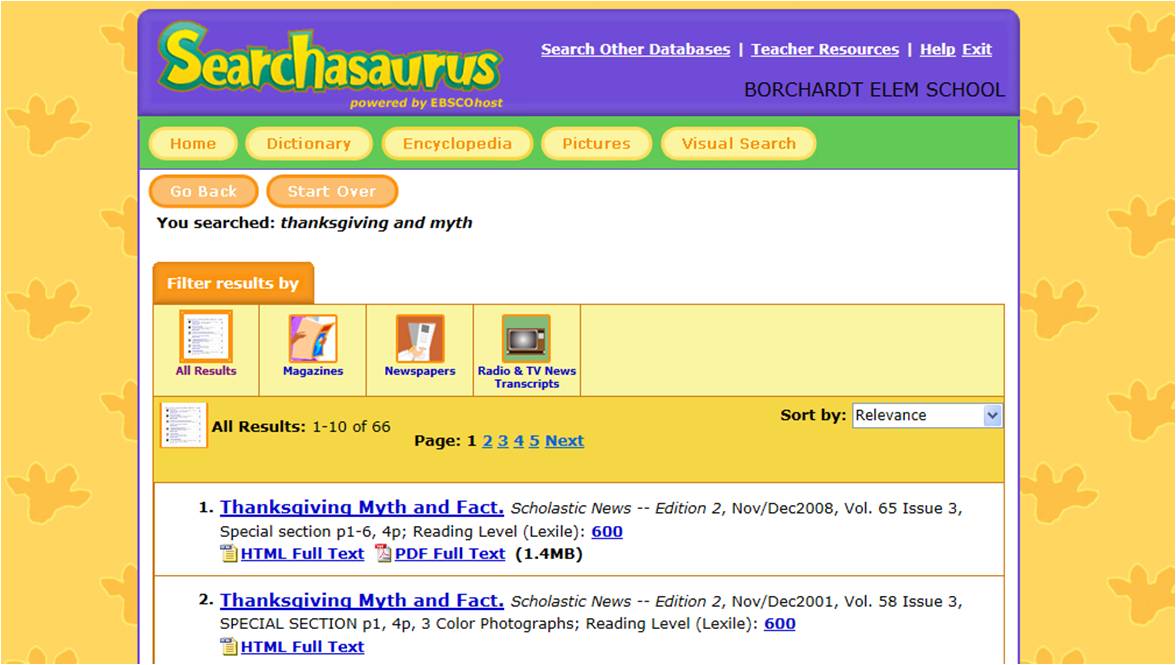Image resolution: width=1176 pixels, height=665 pixels.
Task: Open PDF Full Text of first result
Action: click(450, 554)
